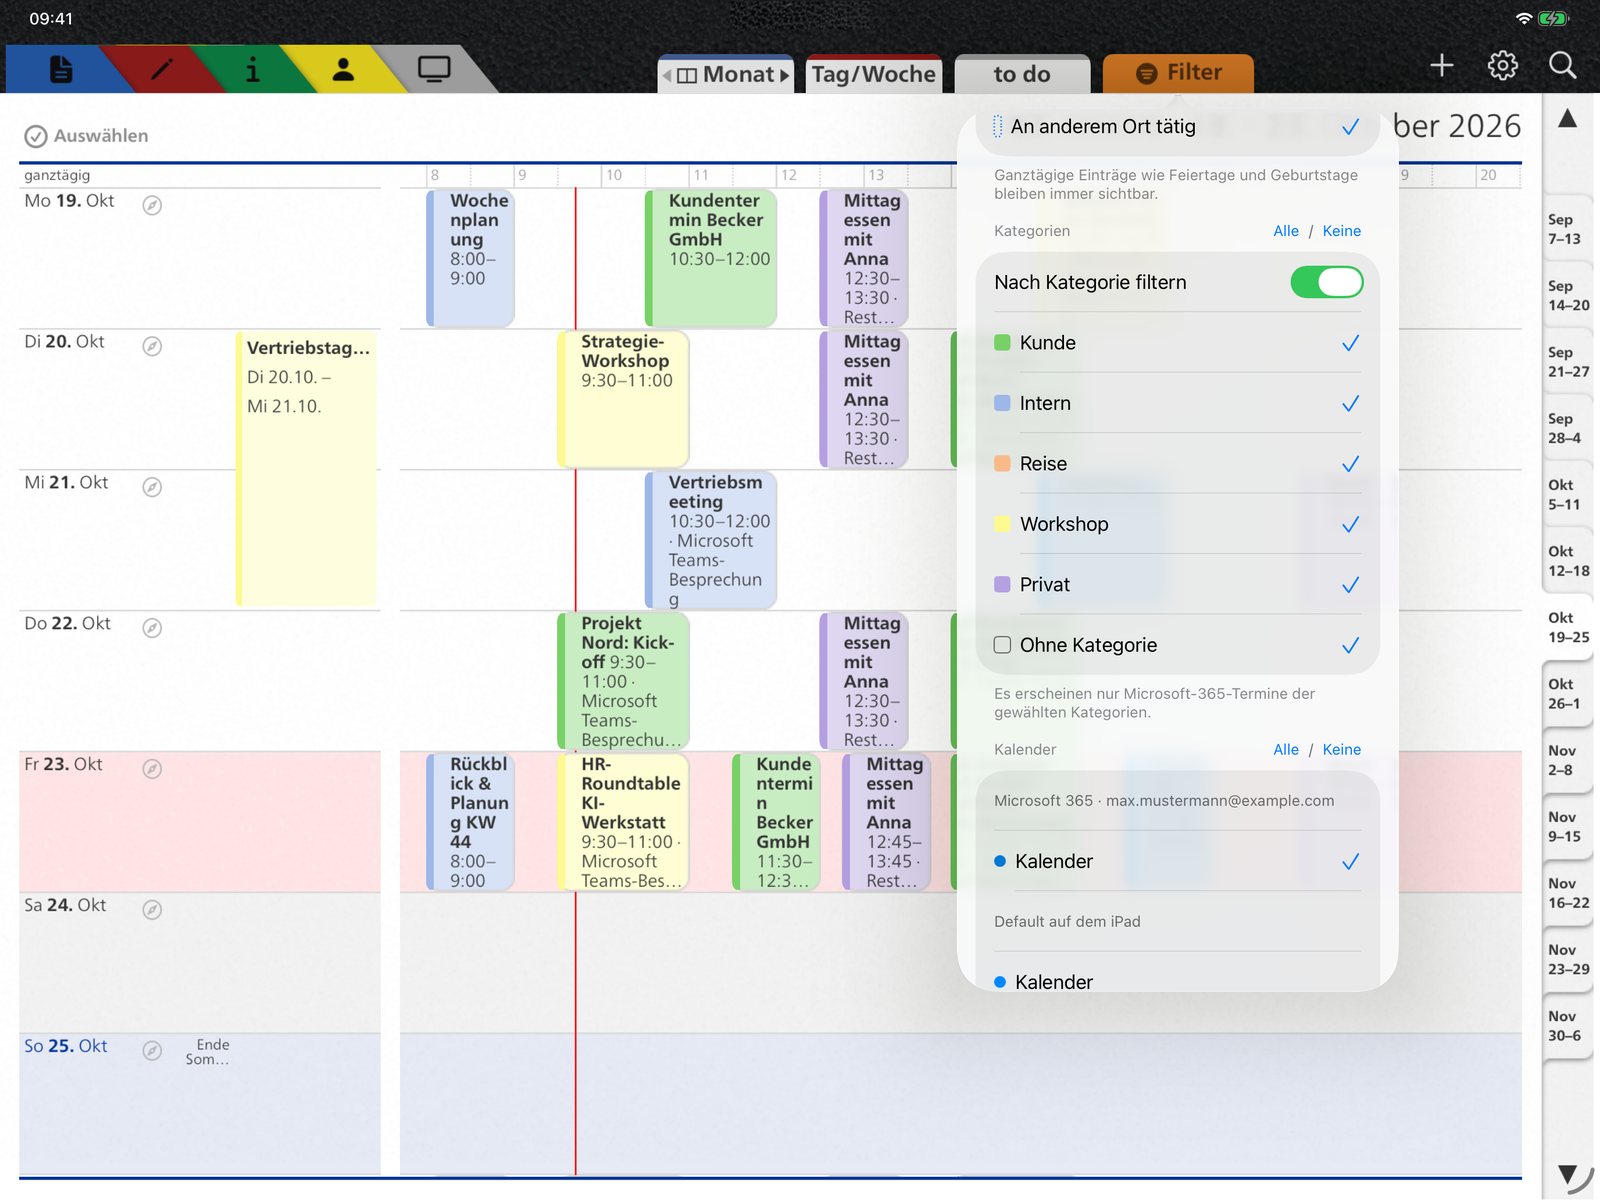Tap the edit circle for So 25. Okt

pos(152,1051)
